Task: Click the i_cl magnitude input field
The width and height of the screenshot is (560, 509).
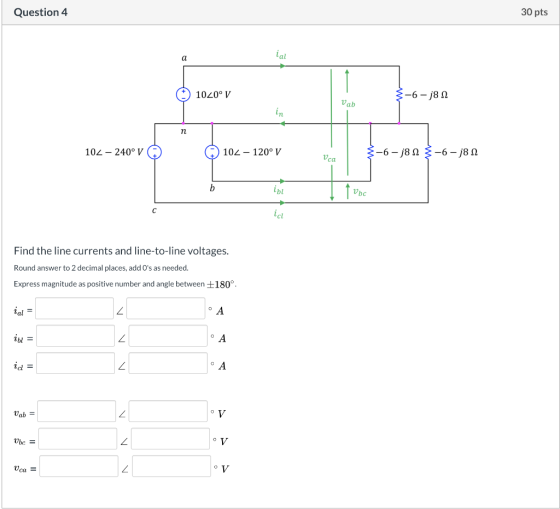Action: [x=75, y=363]
